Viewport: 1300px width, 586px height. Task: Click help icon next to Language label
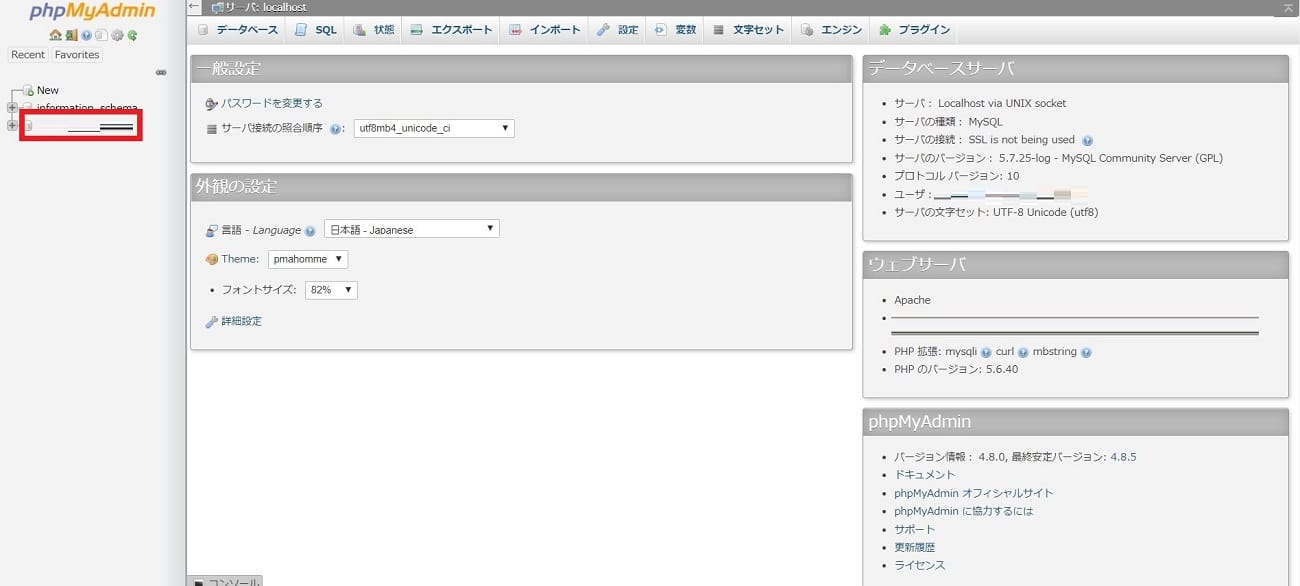click(x=310, y=231)
